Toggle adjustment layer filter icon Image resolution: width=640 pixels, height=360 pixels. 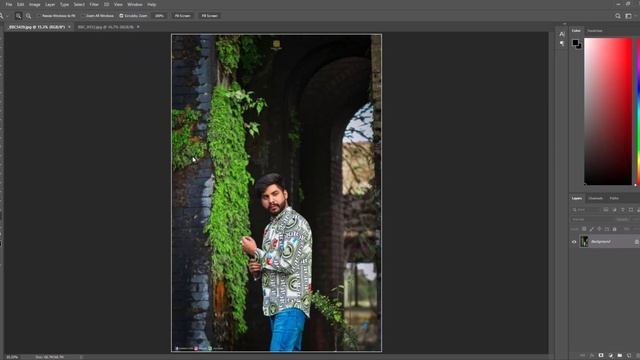click(614, 210)
